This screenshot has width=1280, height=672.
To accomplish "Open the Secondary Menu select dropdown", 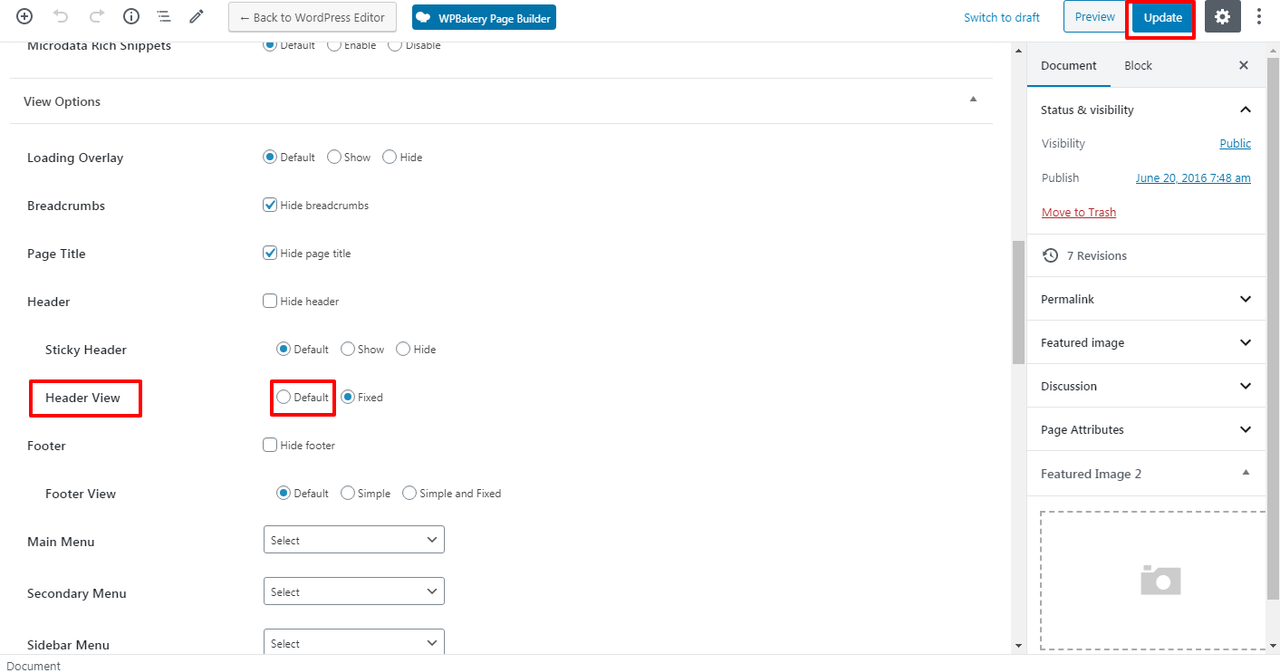I will (x=354, y=592).
